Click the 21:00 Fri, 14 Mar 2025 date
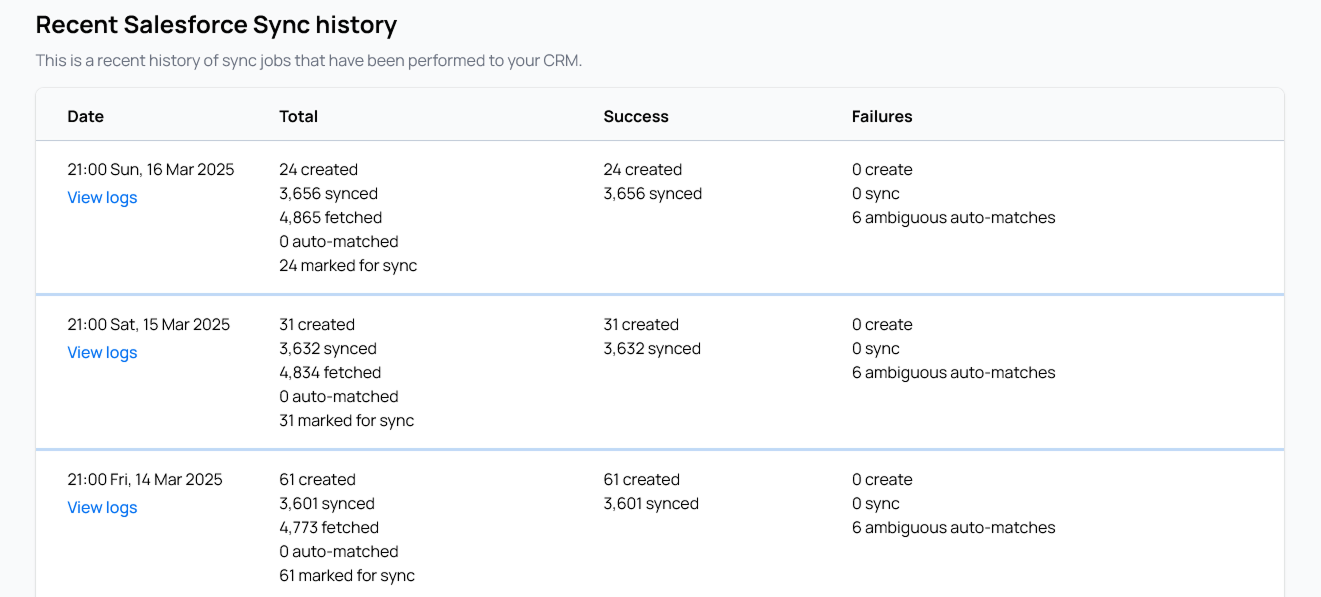The height and width of the screenshot is (597, 1321). [x=145, y=480]
